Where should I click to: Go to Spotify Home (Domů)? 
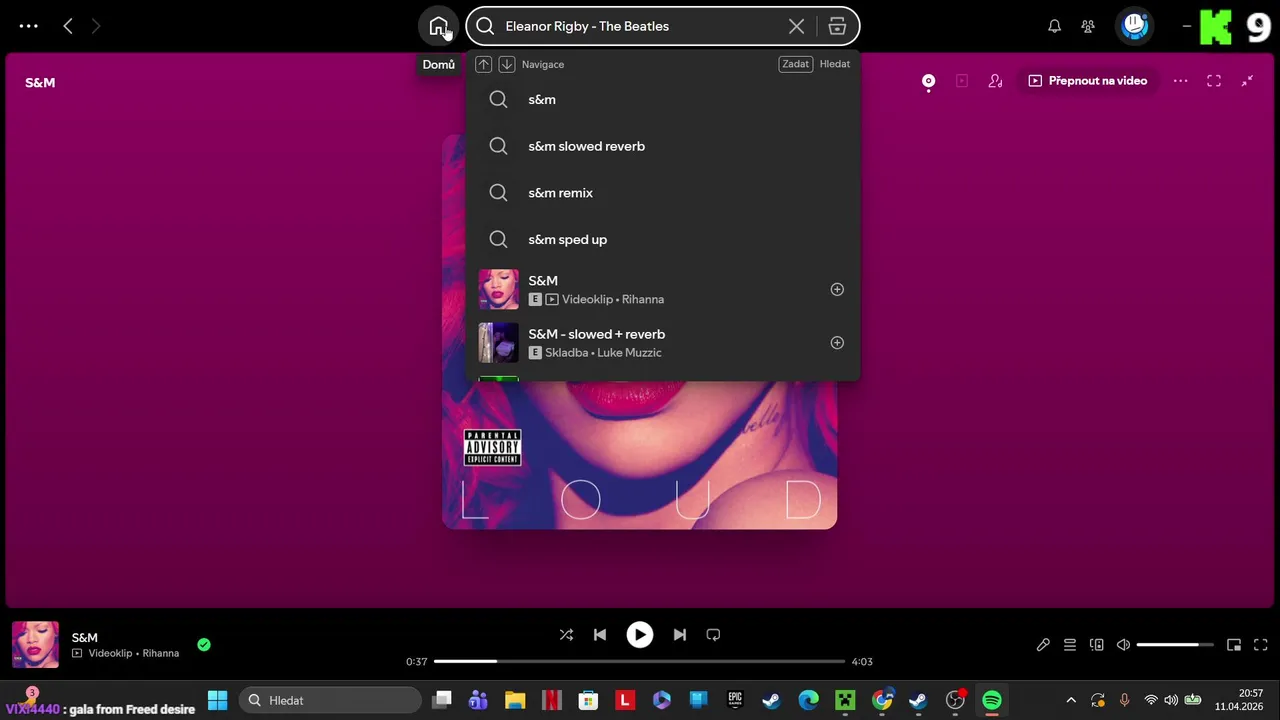click(x=438, y=26)
